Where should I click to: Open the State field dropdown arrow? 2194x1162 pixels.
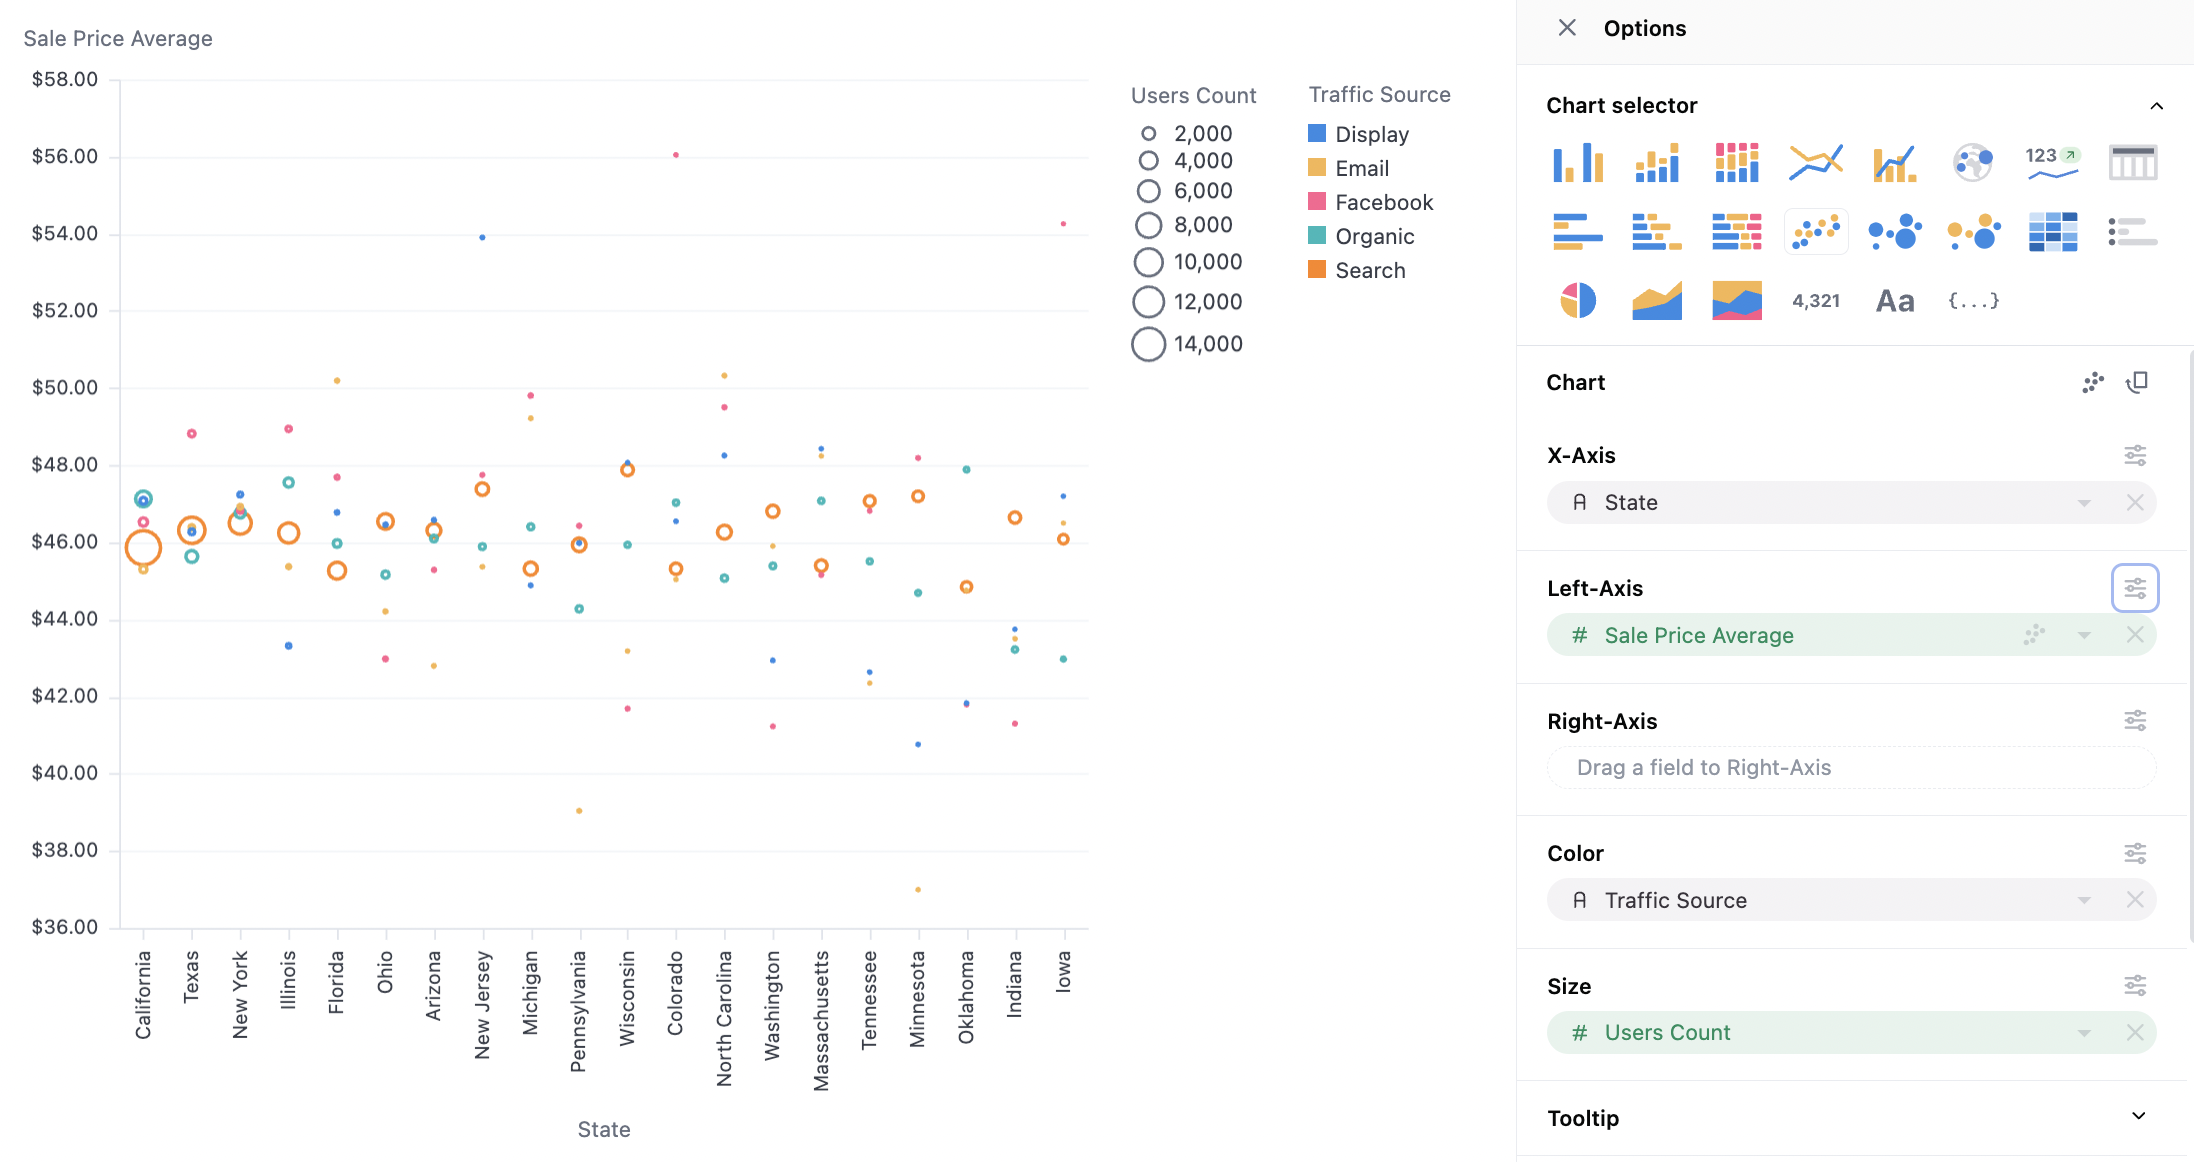click(2084, 503)
